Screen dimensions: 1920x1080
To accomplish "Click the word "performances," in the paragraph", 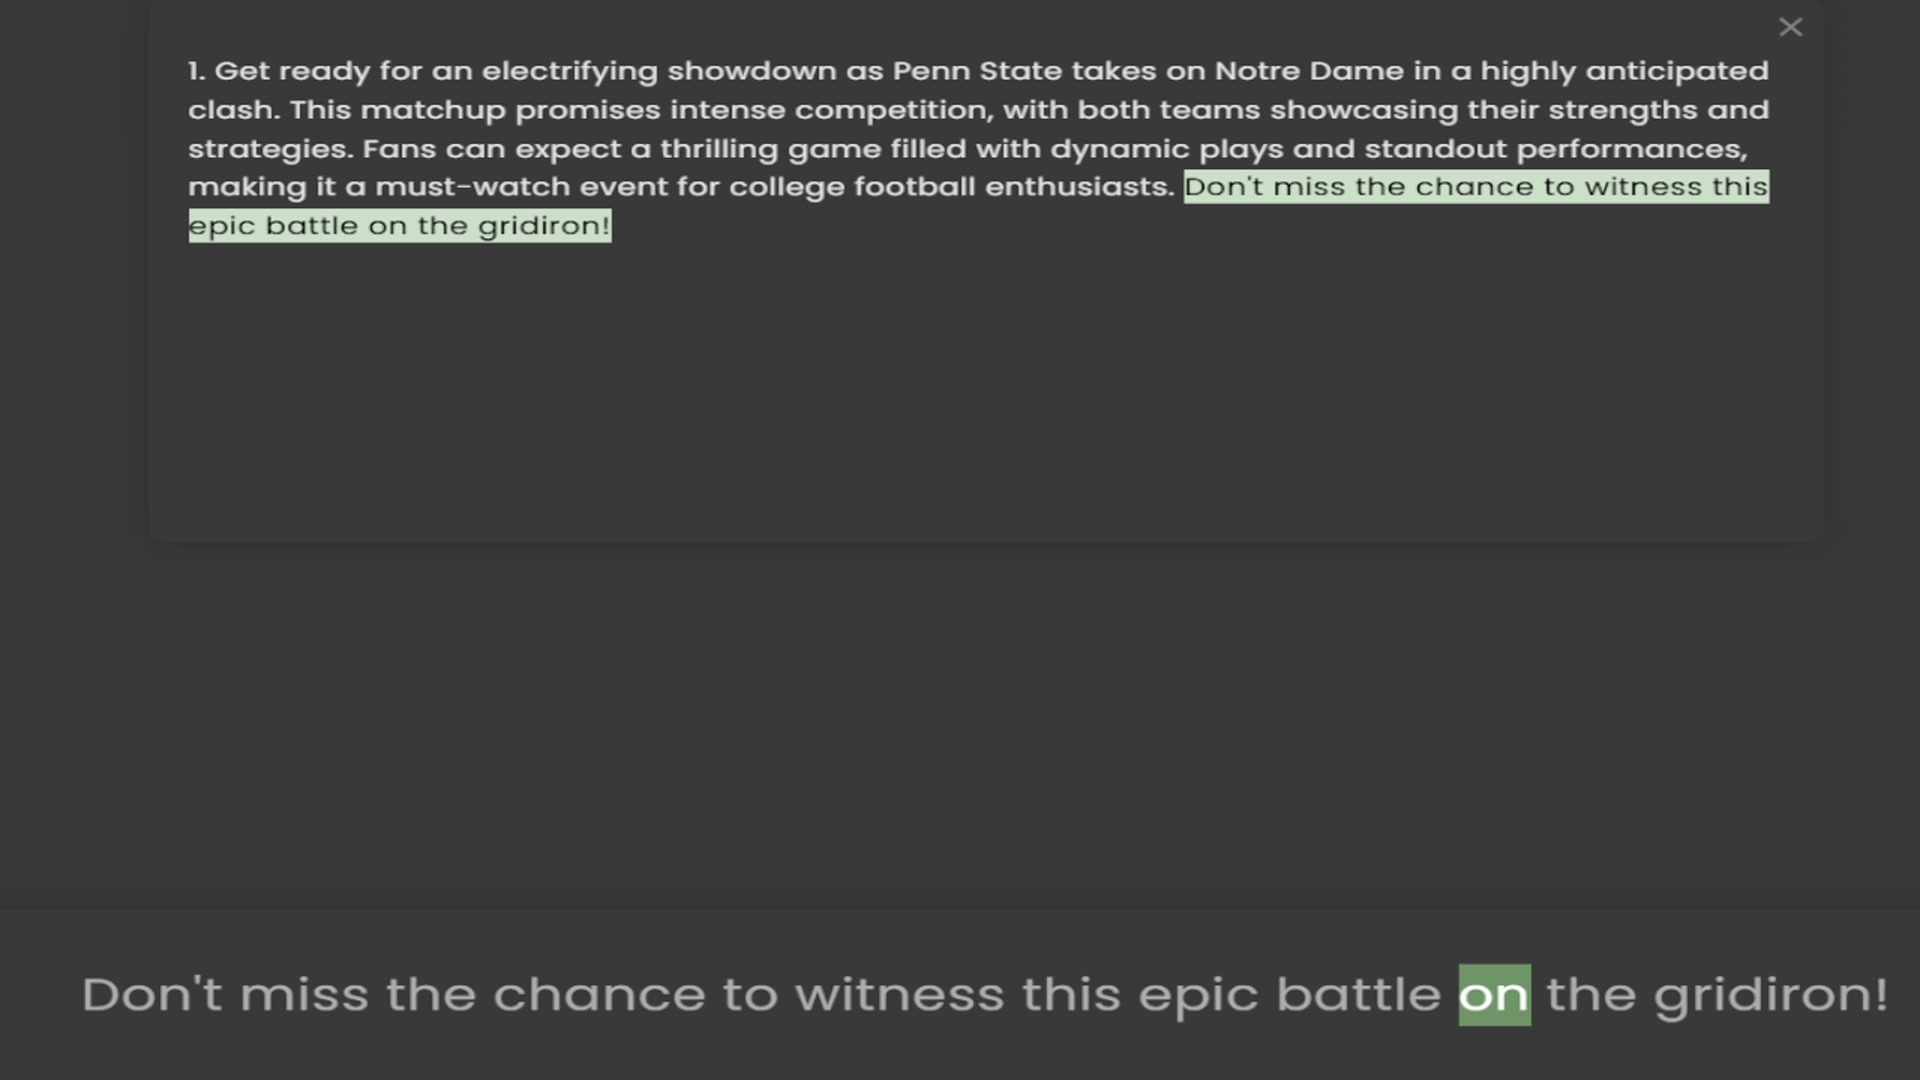I will (x=1632, y=149).
